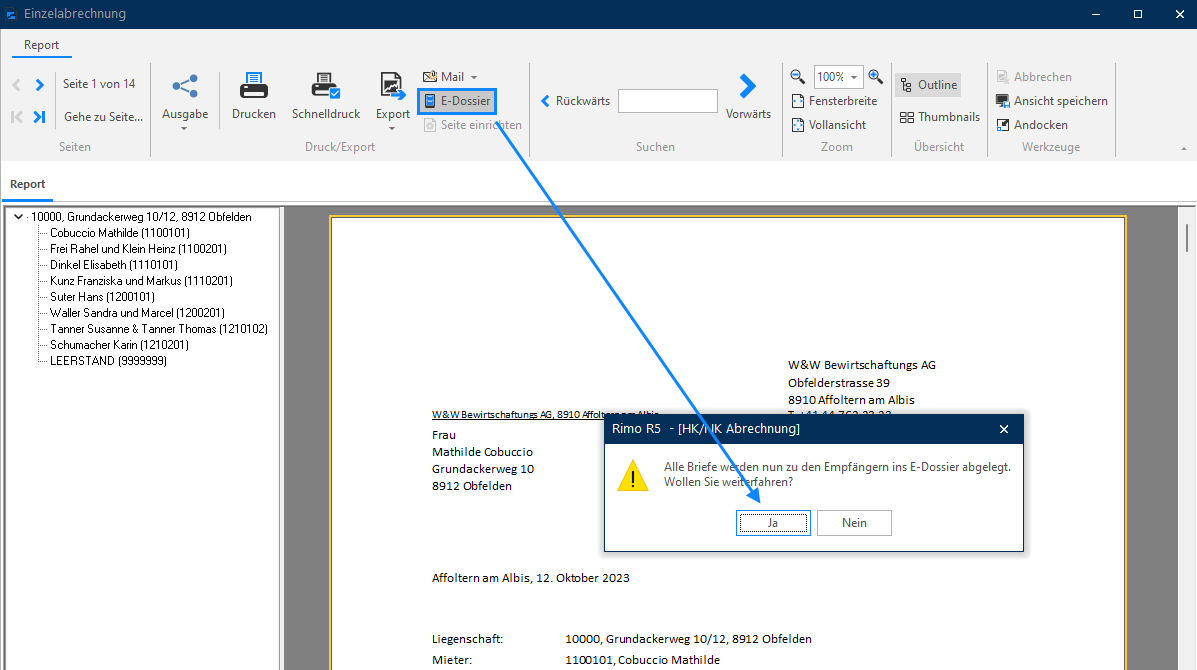Image resolution: width=1197 pixels, height=670 pixels.
Task: Select Suter Hans (1200101)
Action: (x=102, y=297)
